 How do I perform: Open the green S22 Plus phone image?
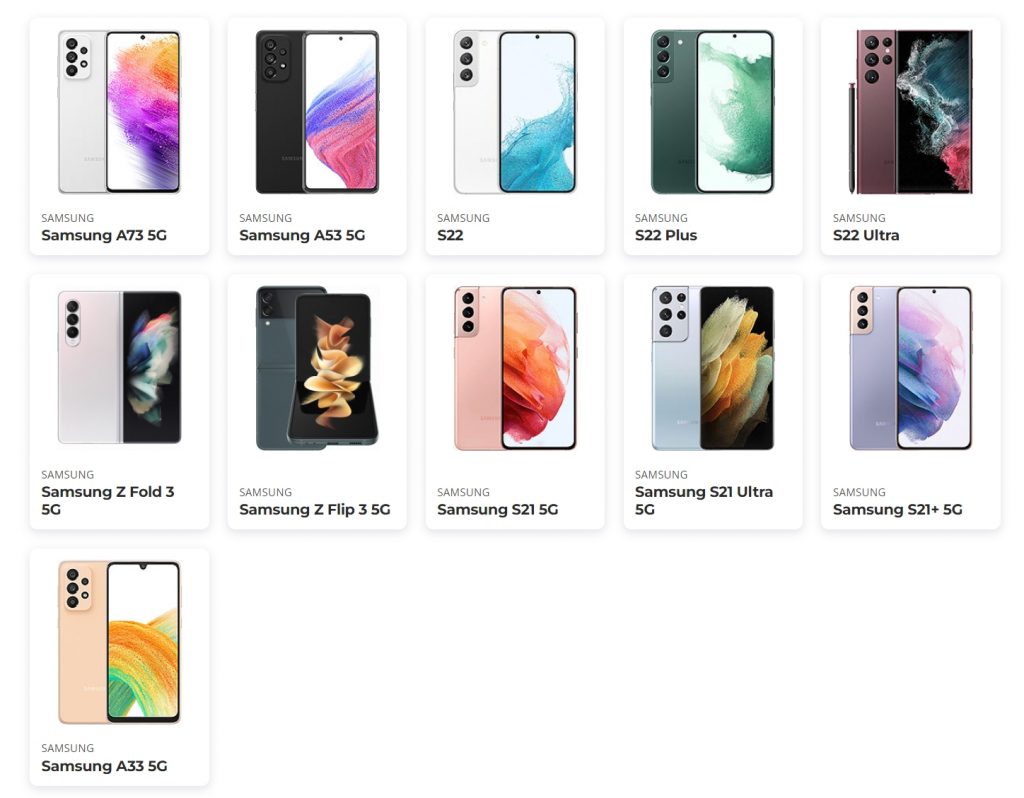712,112
